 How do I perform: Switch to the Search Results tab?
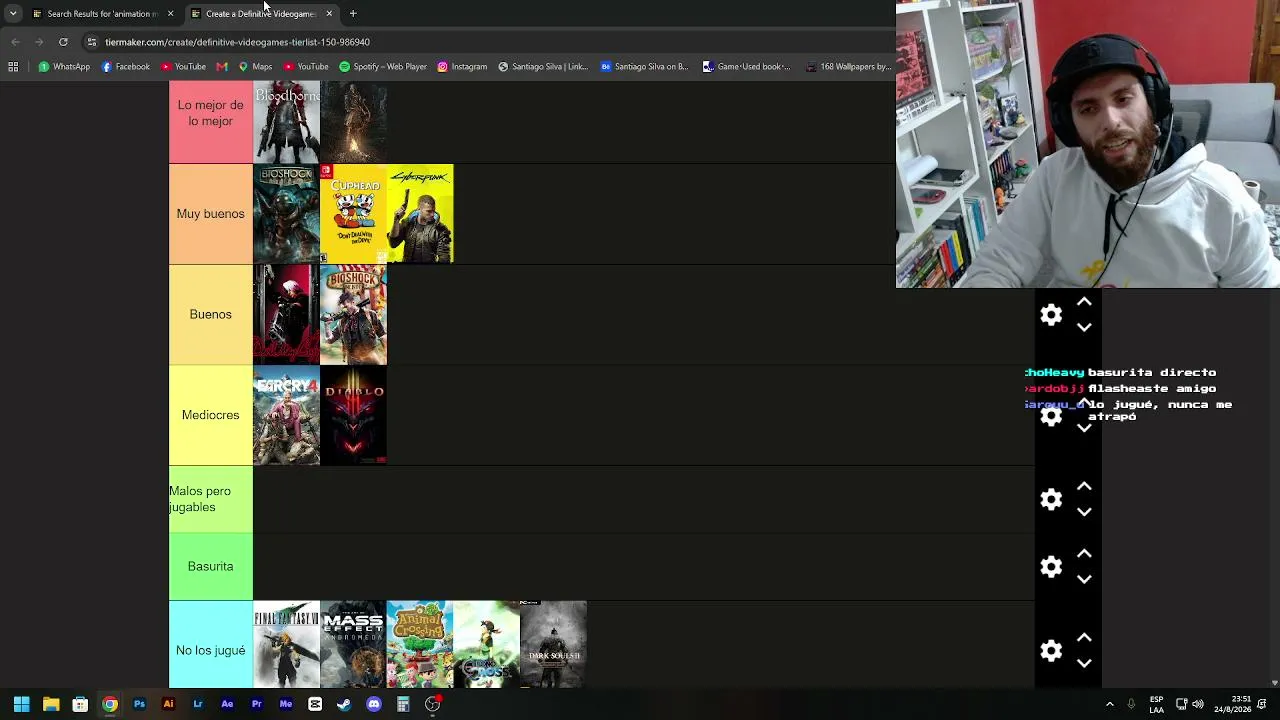click(x=96, y=14)
